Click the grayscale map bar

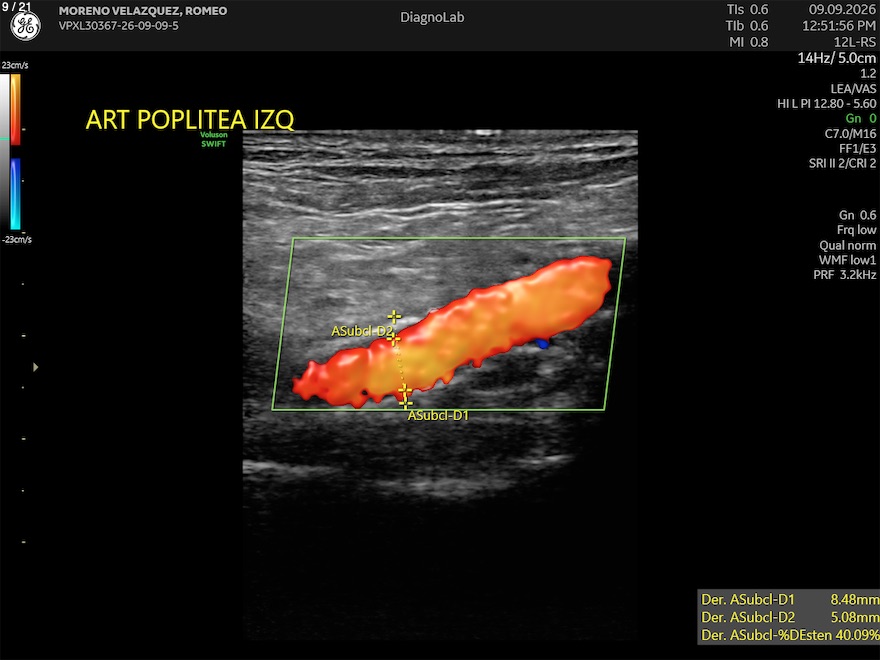click(4, 152)
